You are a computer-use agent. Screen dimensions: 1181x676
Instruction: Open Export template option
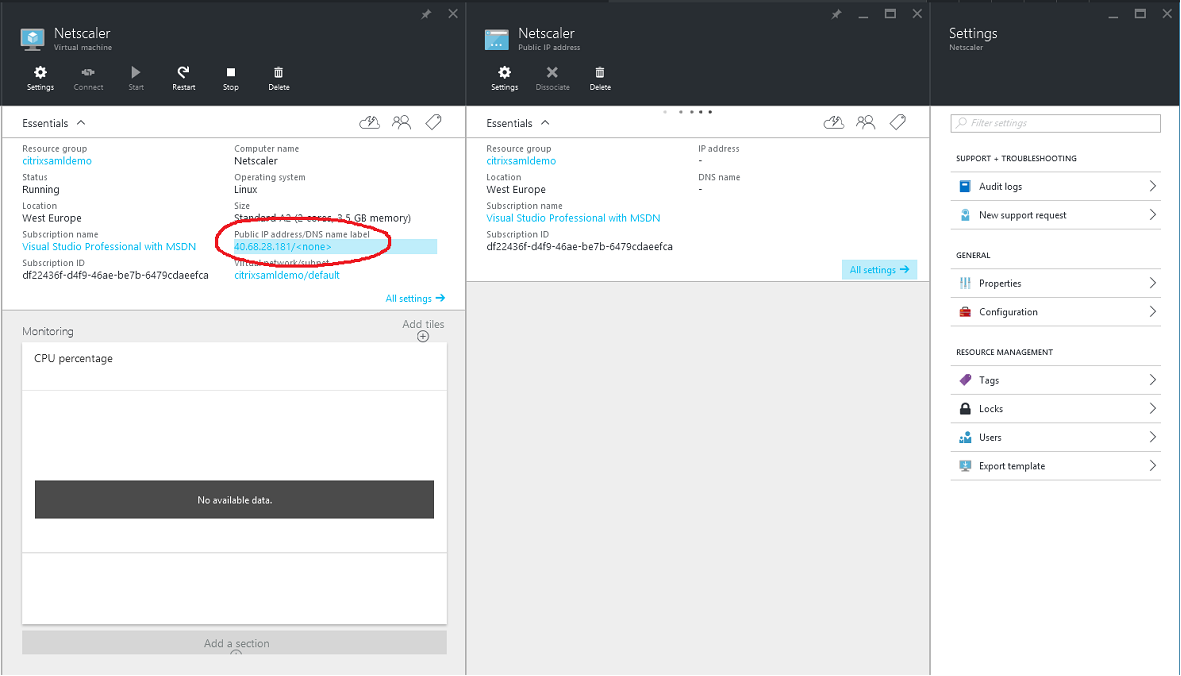1055,466
